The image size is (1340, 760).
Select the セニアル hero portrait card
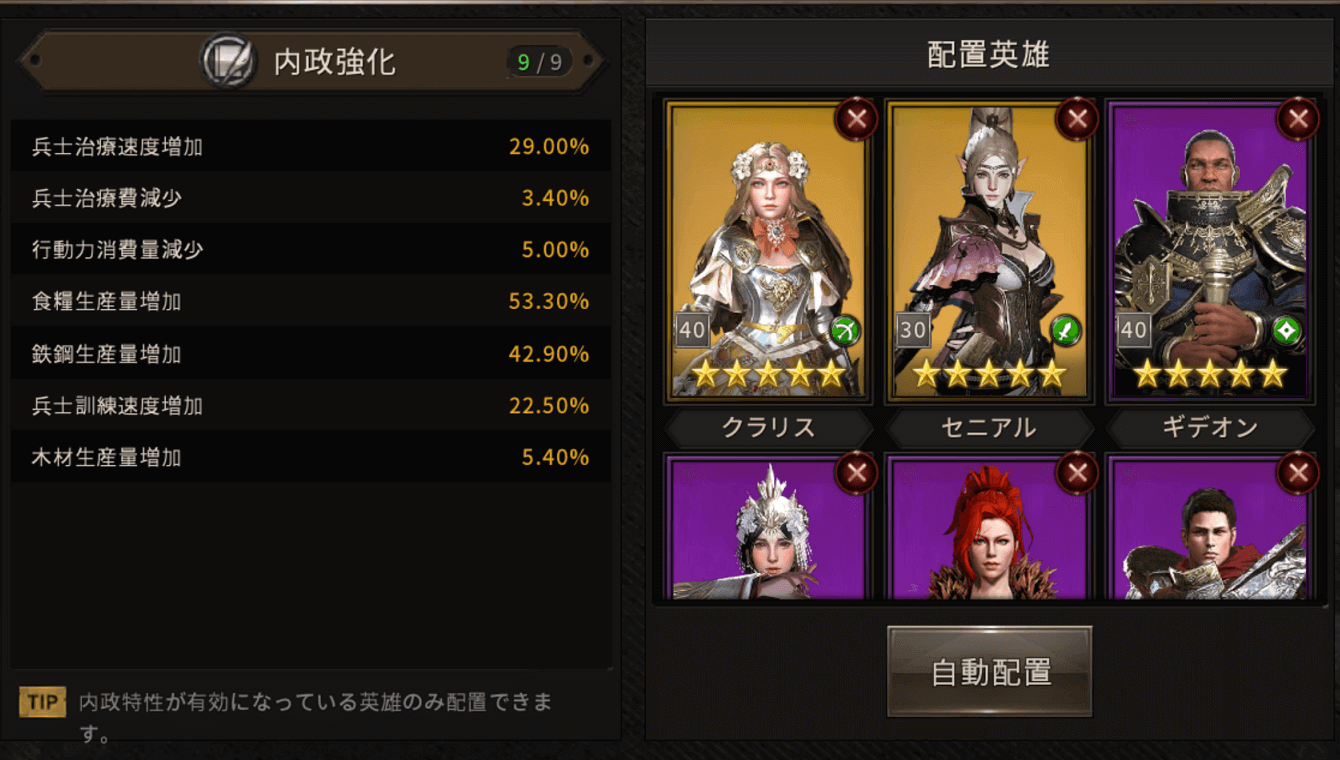(x=989, y=251)
